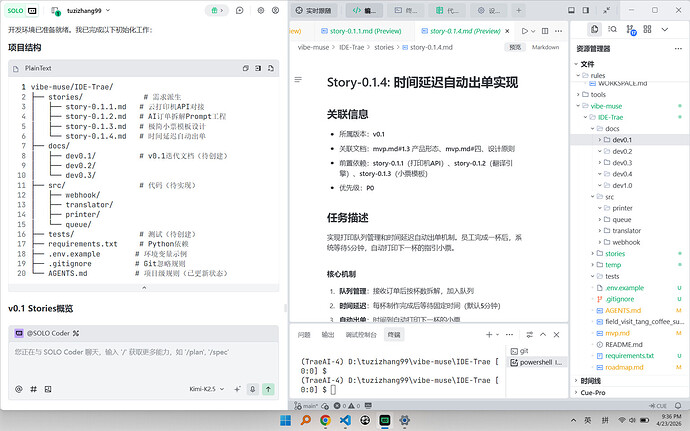Open chat settings gear icon
Screen dimensions: 690x431
[x=261, y=11]
